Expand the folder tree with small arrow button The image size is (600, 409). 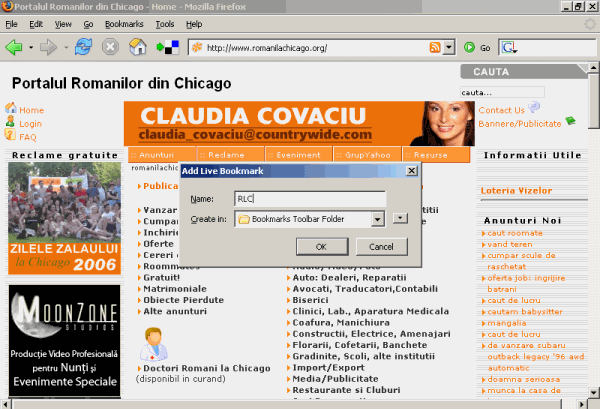click(x=400, y=218)
